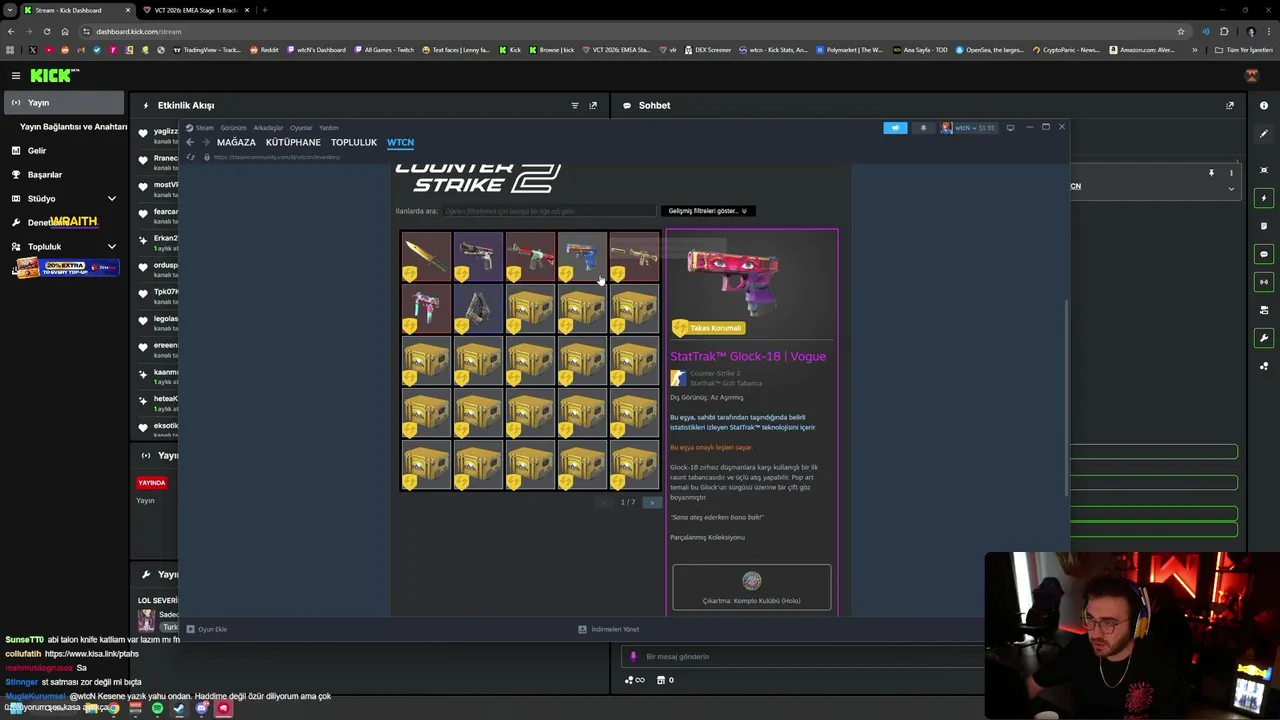Open the Oyunlar menu
This screenshot has width=1280, height=720.
[x=301, y=128]
